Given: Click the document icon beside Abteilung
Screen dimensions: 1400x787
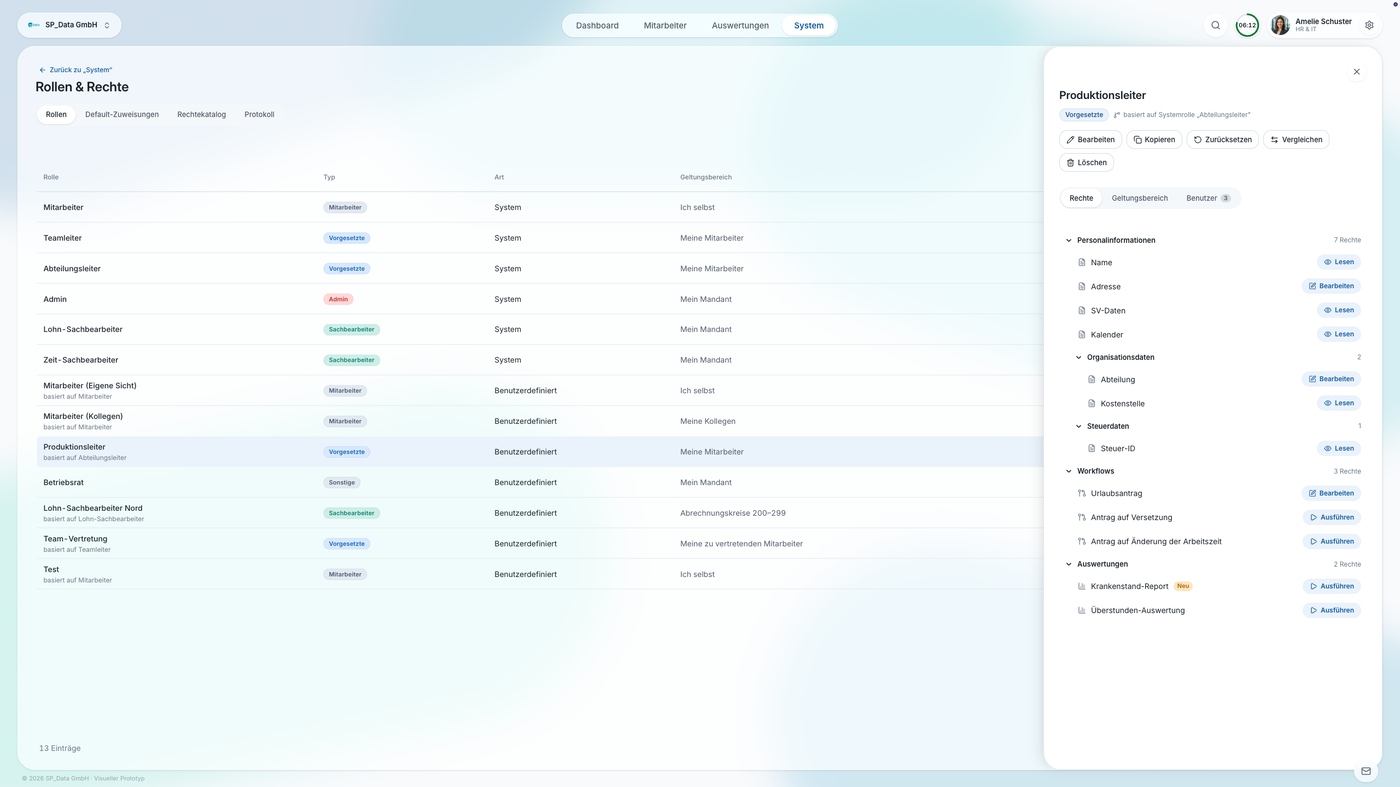Looking at the screenshot, I should (x=1092, y=379).
